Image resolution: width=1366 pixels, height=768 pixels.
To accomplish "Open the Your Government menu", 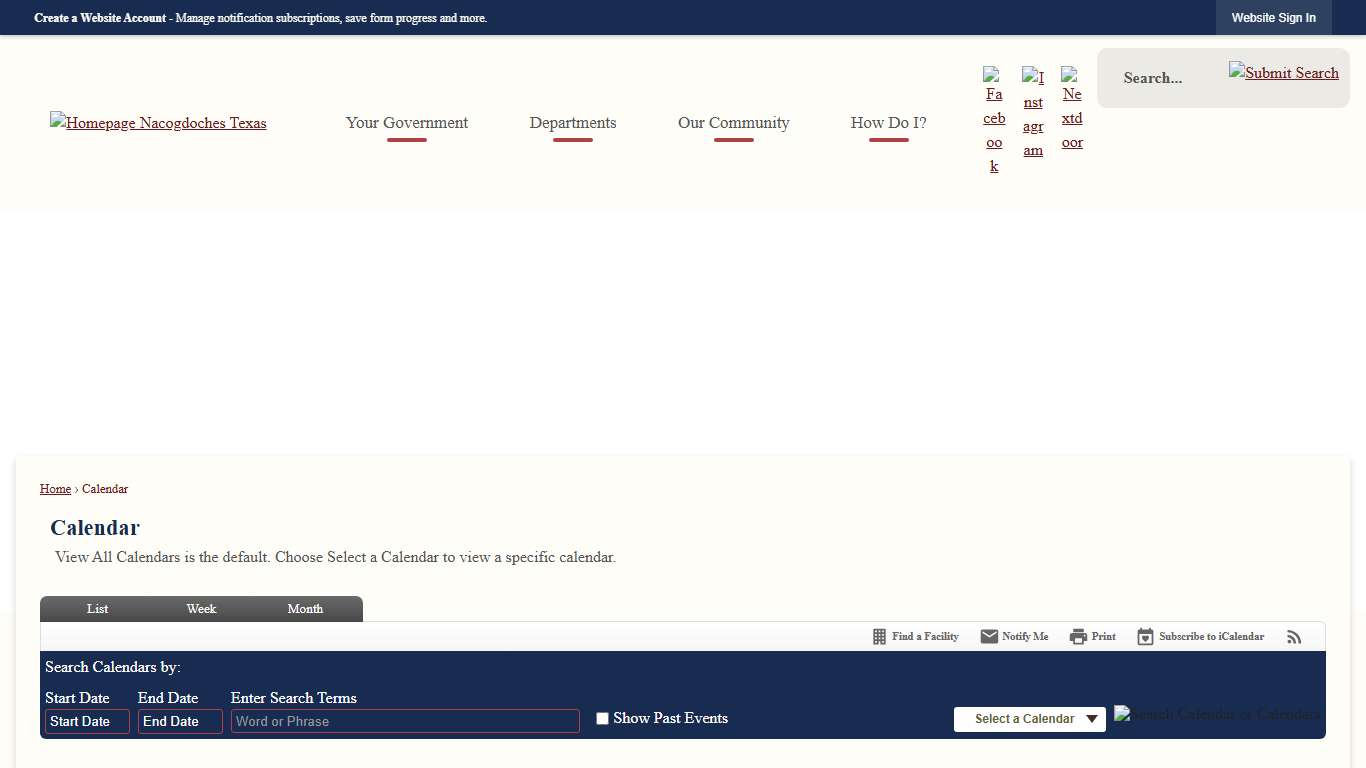I will tap(407, 123).
